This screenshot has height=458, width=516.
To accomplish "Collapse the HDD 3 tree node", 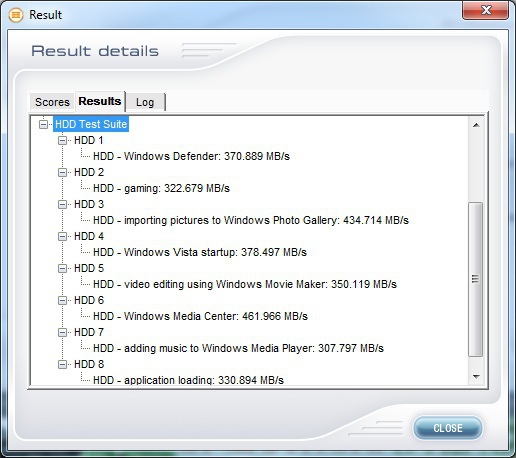I will 62,204.
